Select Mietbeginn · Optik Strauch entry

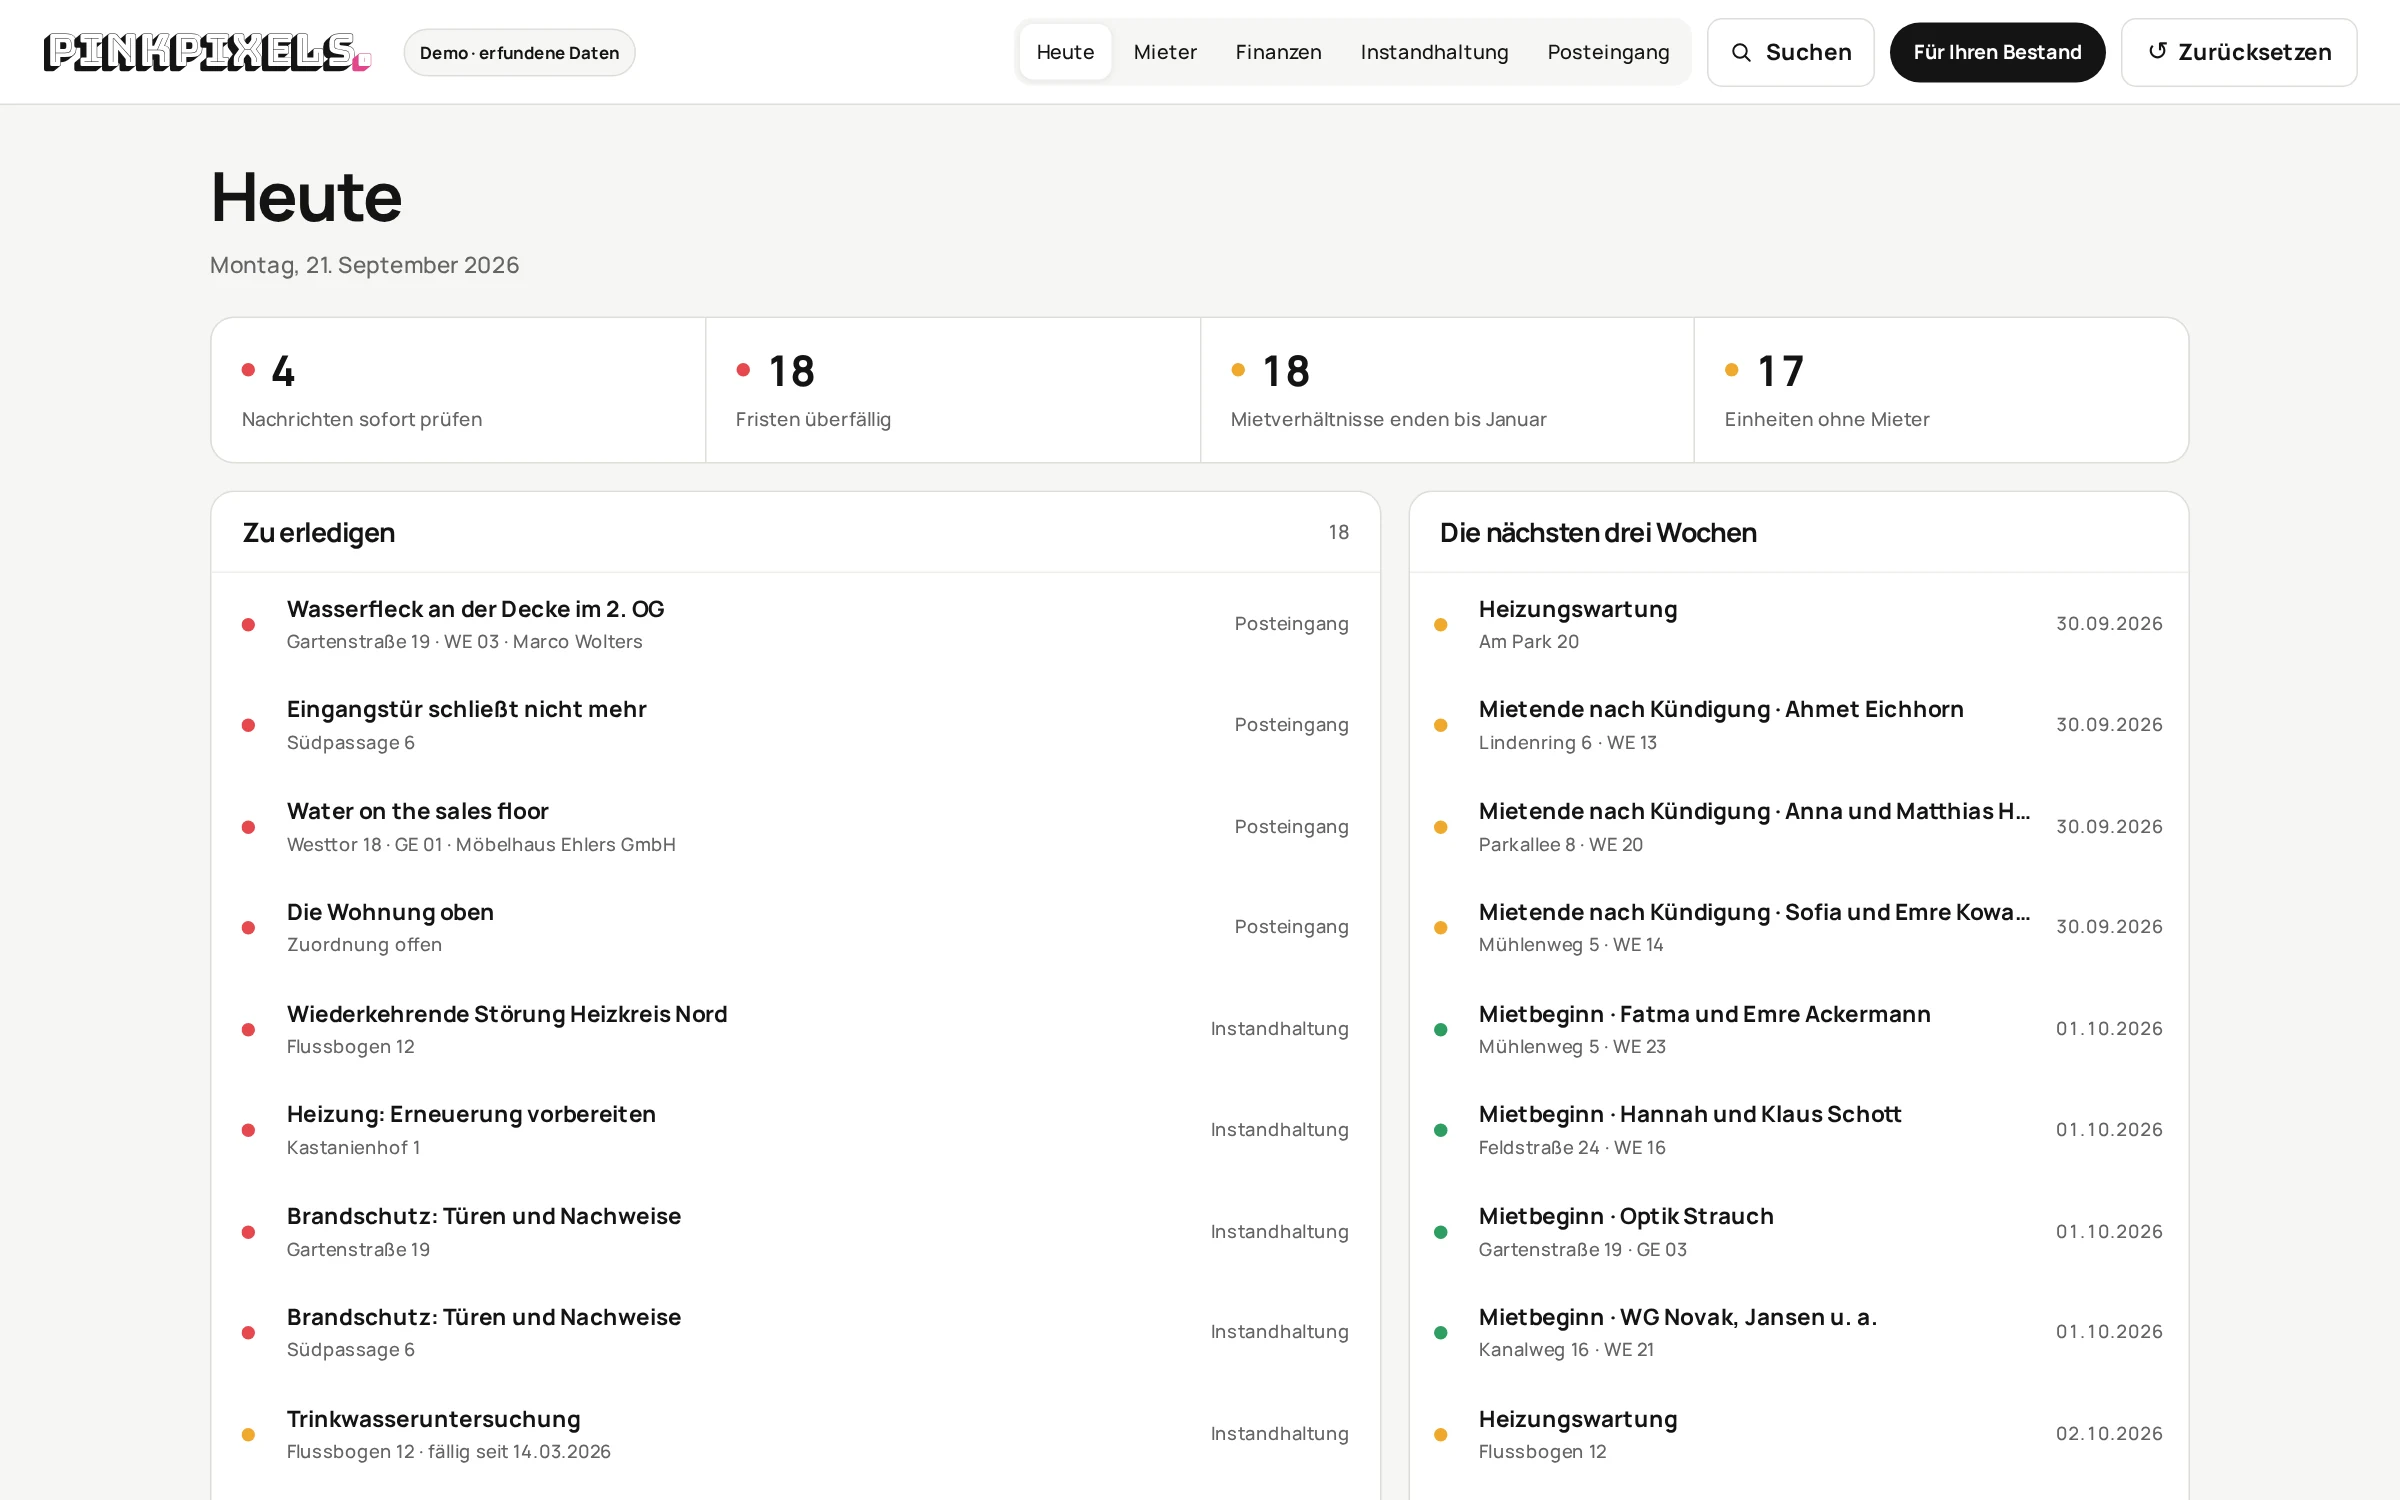tap(1799, 1232)
